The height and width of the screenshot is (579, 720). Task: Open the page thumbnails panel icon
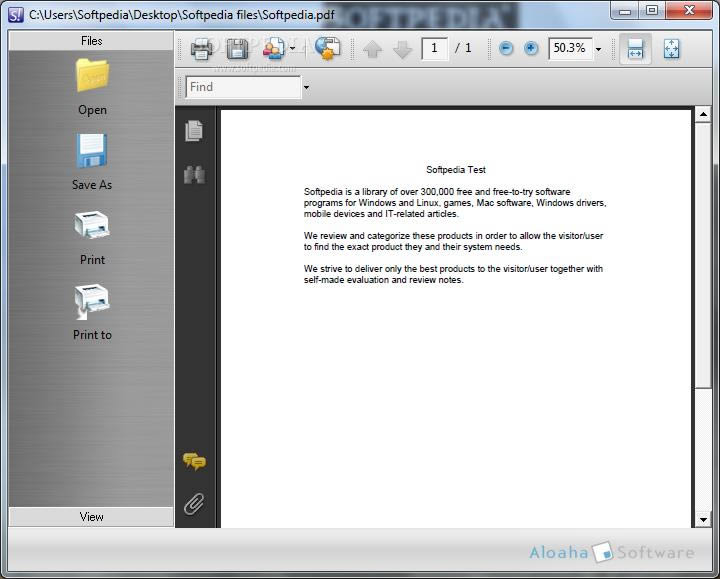pyautogui.click(x=194, y=131)
